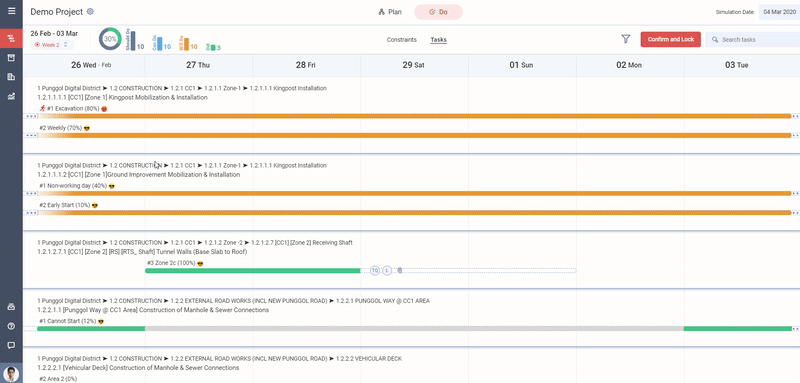Switch to Plan mode
The height and width of the screenshot is (383, 800).
390,12
